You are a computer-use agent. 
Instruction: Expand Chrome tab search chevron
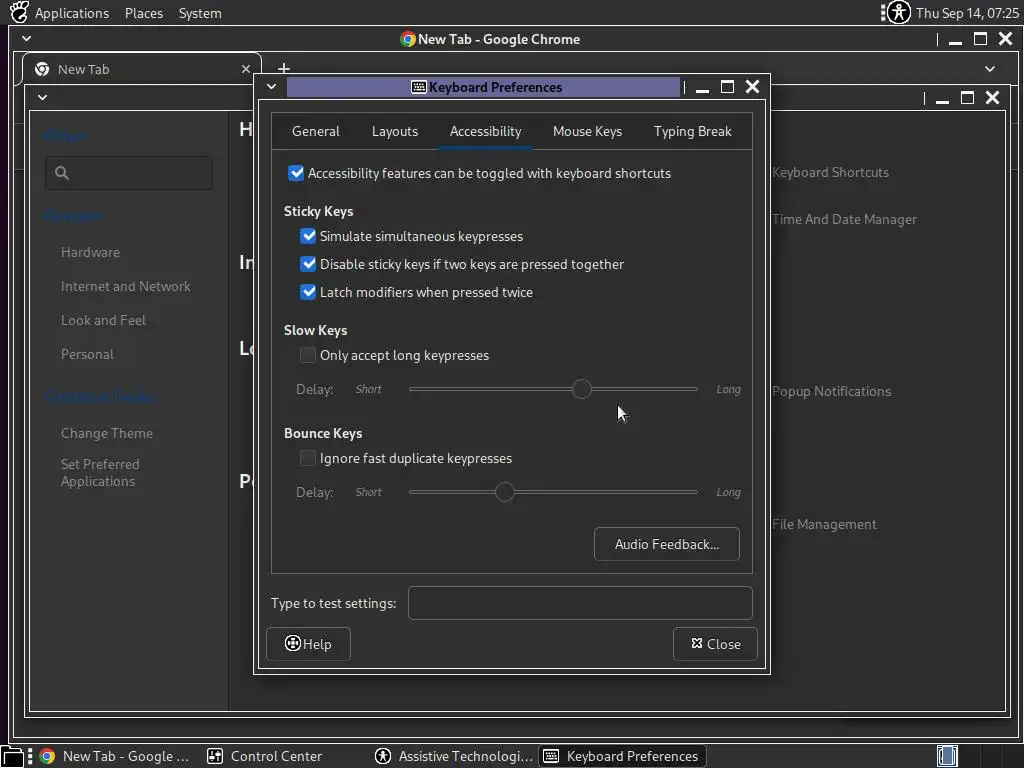(x=990, y=69)
